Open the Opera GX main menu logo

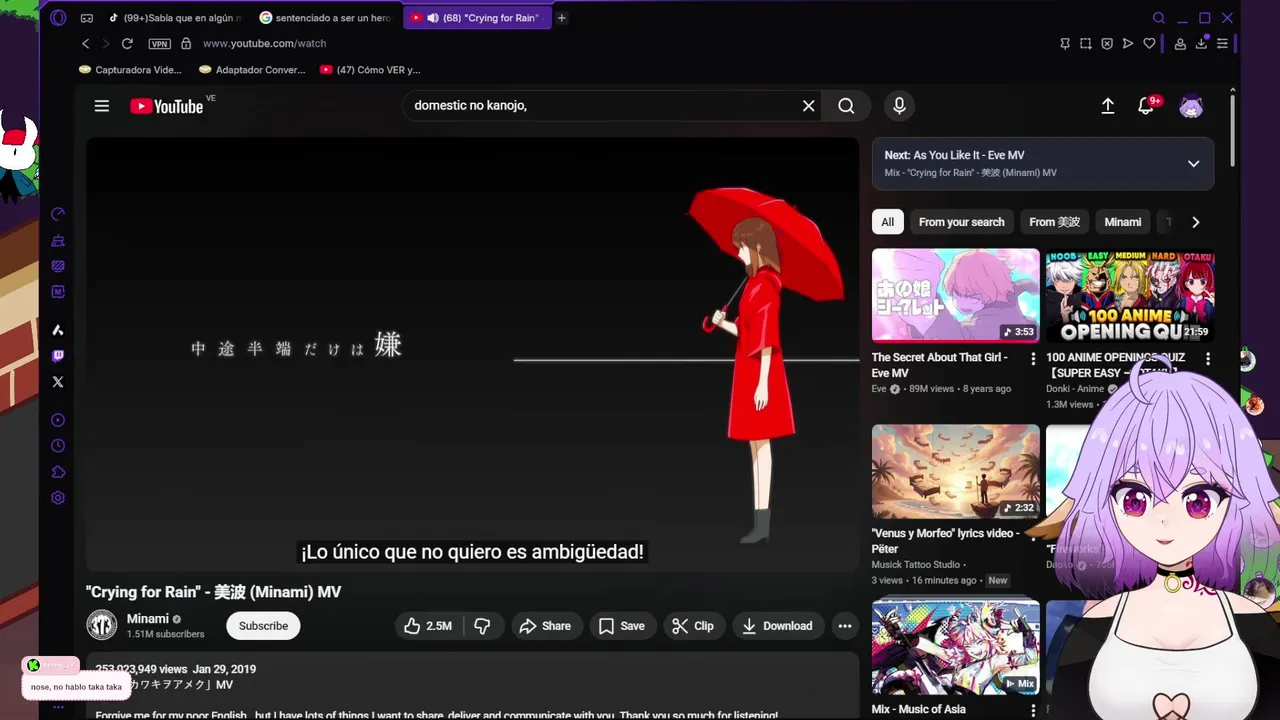pos(58,17)
